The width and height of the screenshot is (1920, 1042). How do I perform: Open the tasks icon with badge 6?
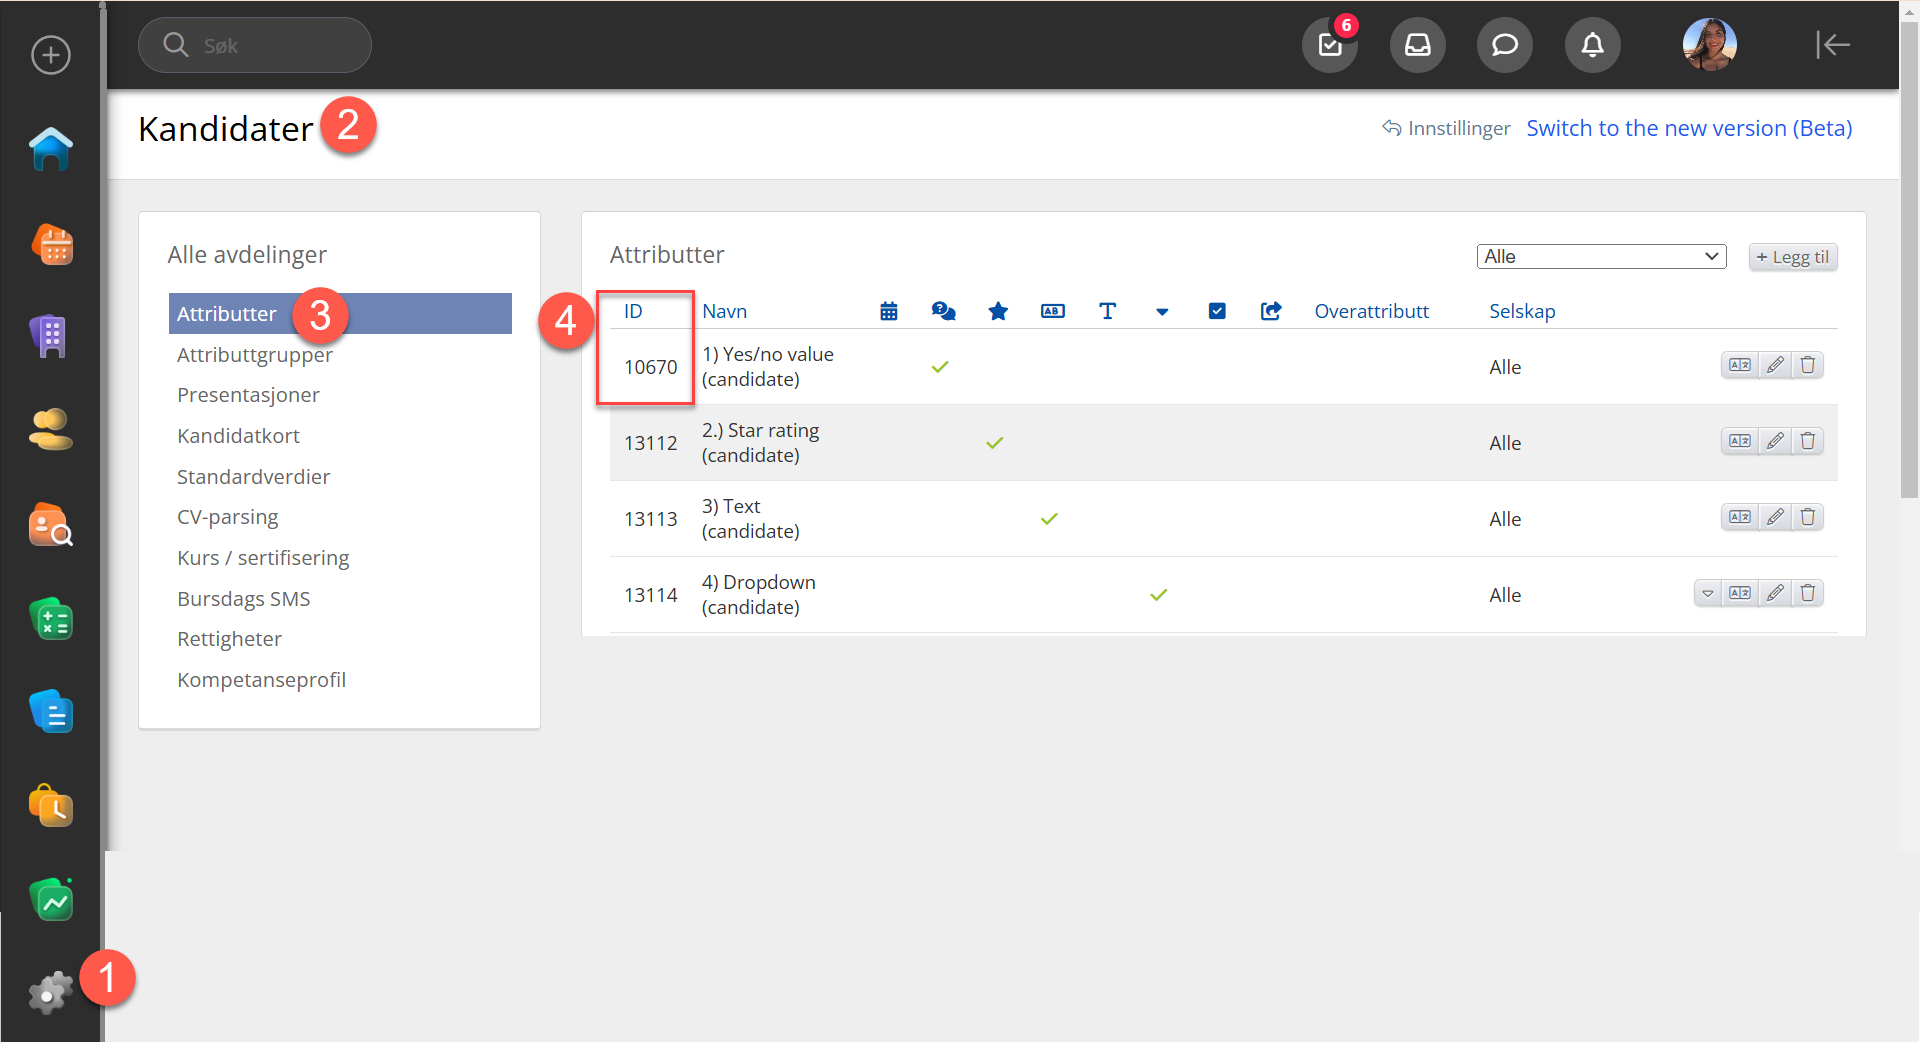(1330, 45)
